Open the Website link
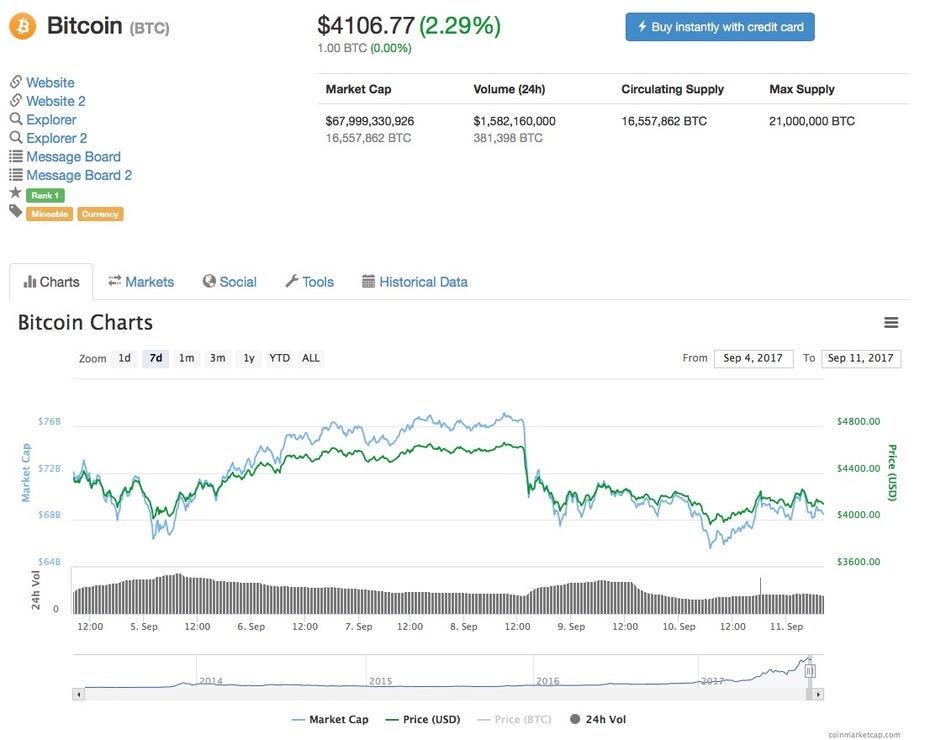930x740 pixels. click(50, 82)
